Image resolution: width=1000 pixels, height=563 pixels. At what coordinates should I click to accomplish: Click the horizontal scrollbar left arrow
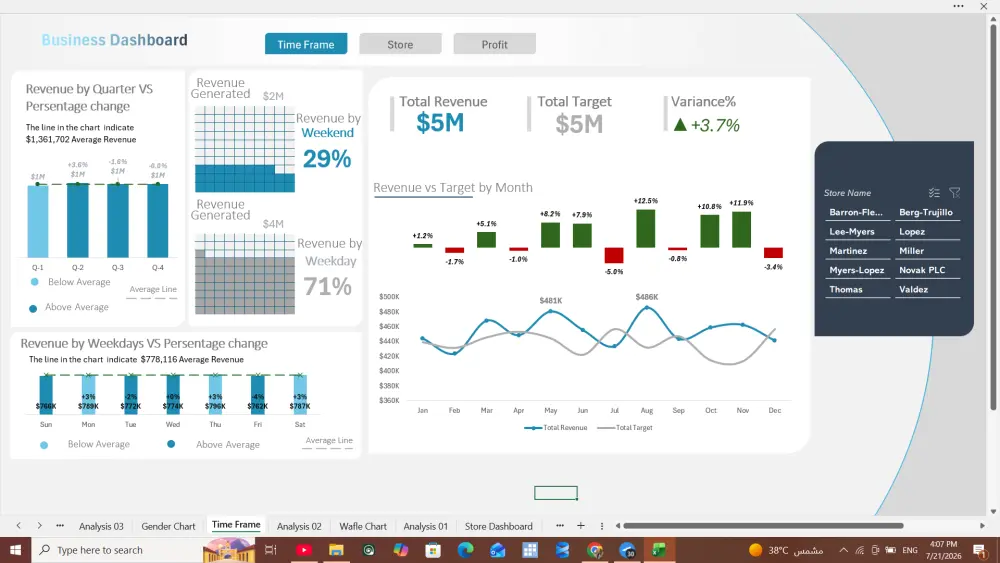click(x=617, y=526)
